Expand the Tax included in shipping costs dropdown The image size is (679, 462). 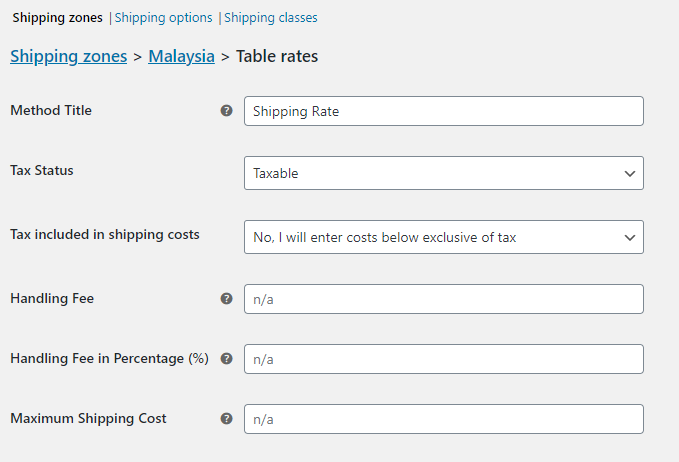coord(443,237)
